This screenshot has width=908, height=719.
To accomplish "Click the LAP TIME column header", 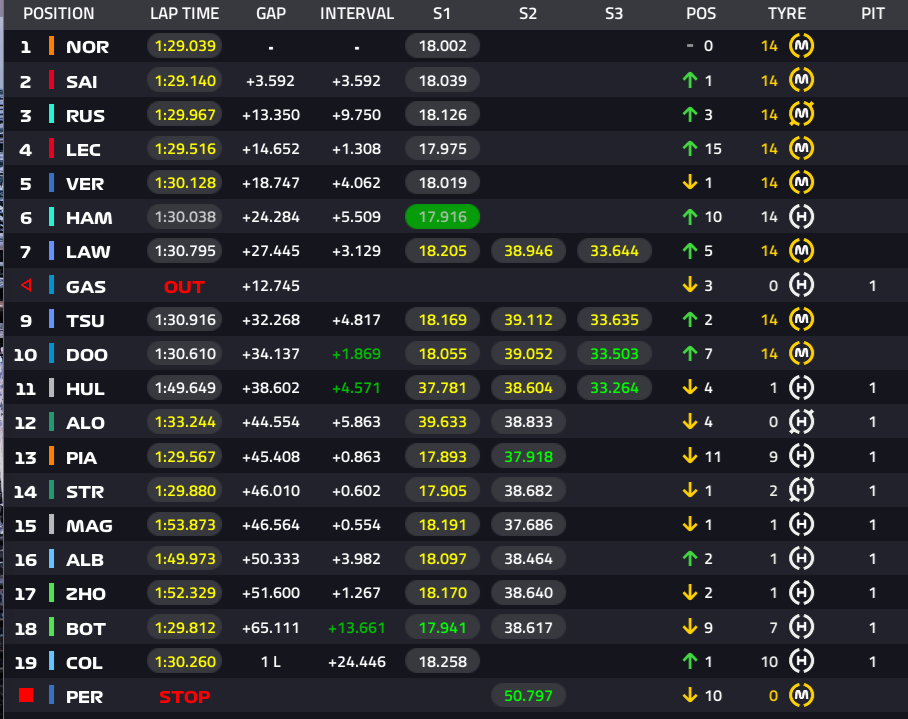I will (x=185, y=13).
